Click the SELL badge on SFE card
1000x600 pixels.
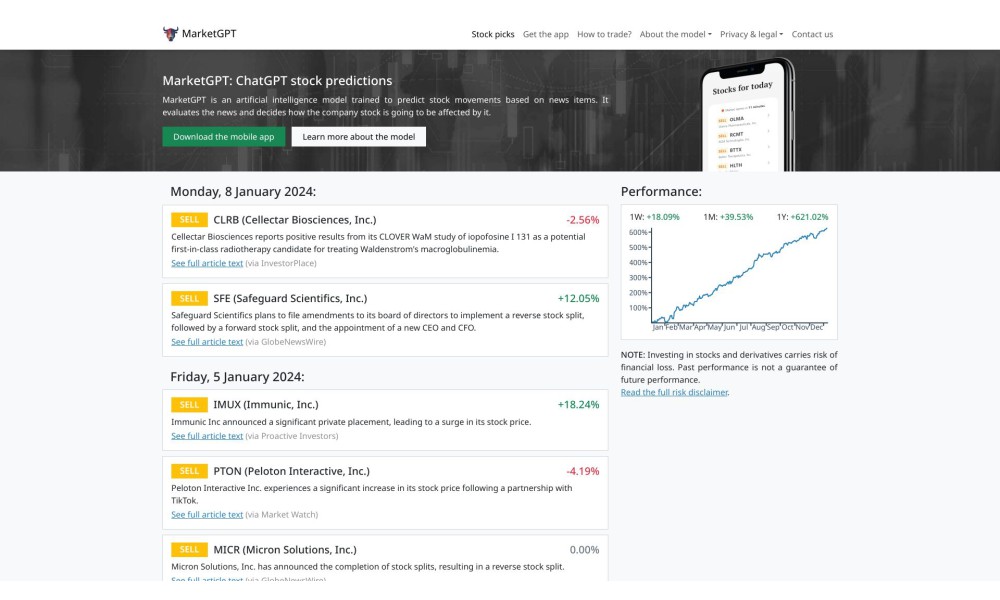189,298
